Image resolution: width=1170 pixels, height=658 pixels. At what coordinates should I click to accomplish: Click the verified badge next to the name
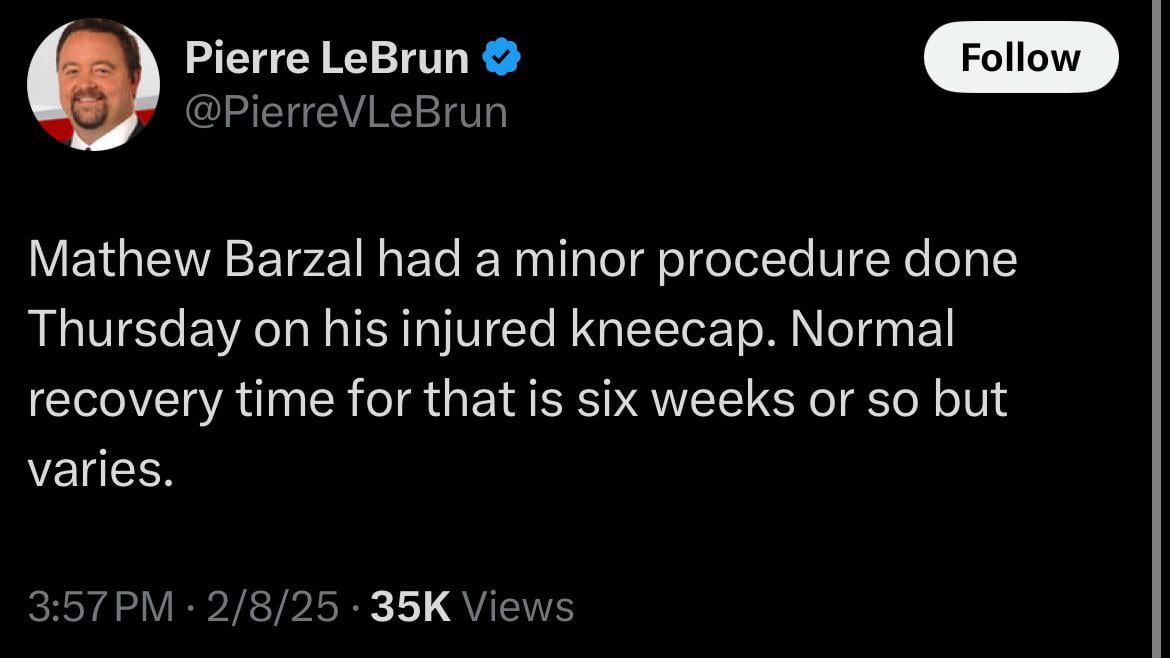coord(502,57)
